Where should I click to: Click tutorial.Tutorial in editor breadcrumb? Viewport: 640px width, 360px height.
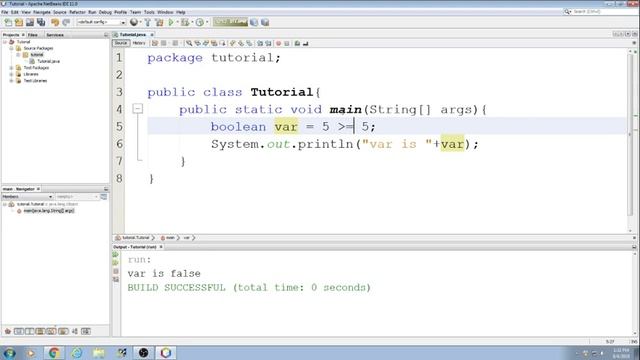point(136,238)
